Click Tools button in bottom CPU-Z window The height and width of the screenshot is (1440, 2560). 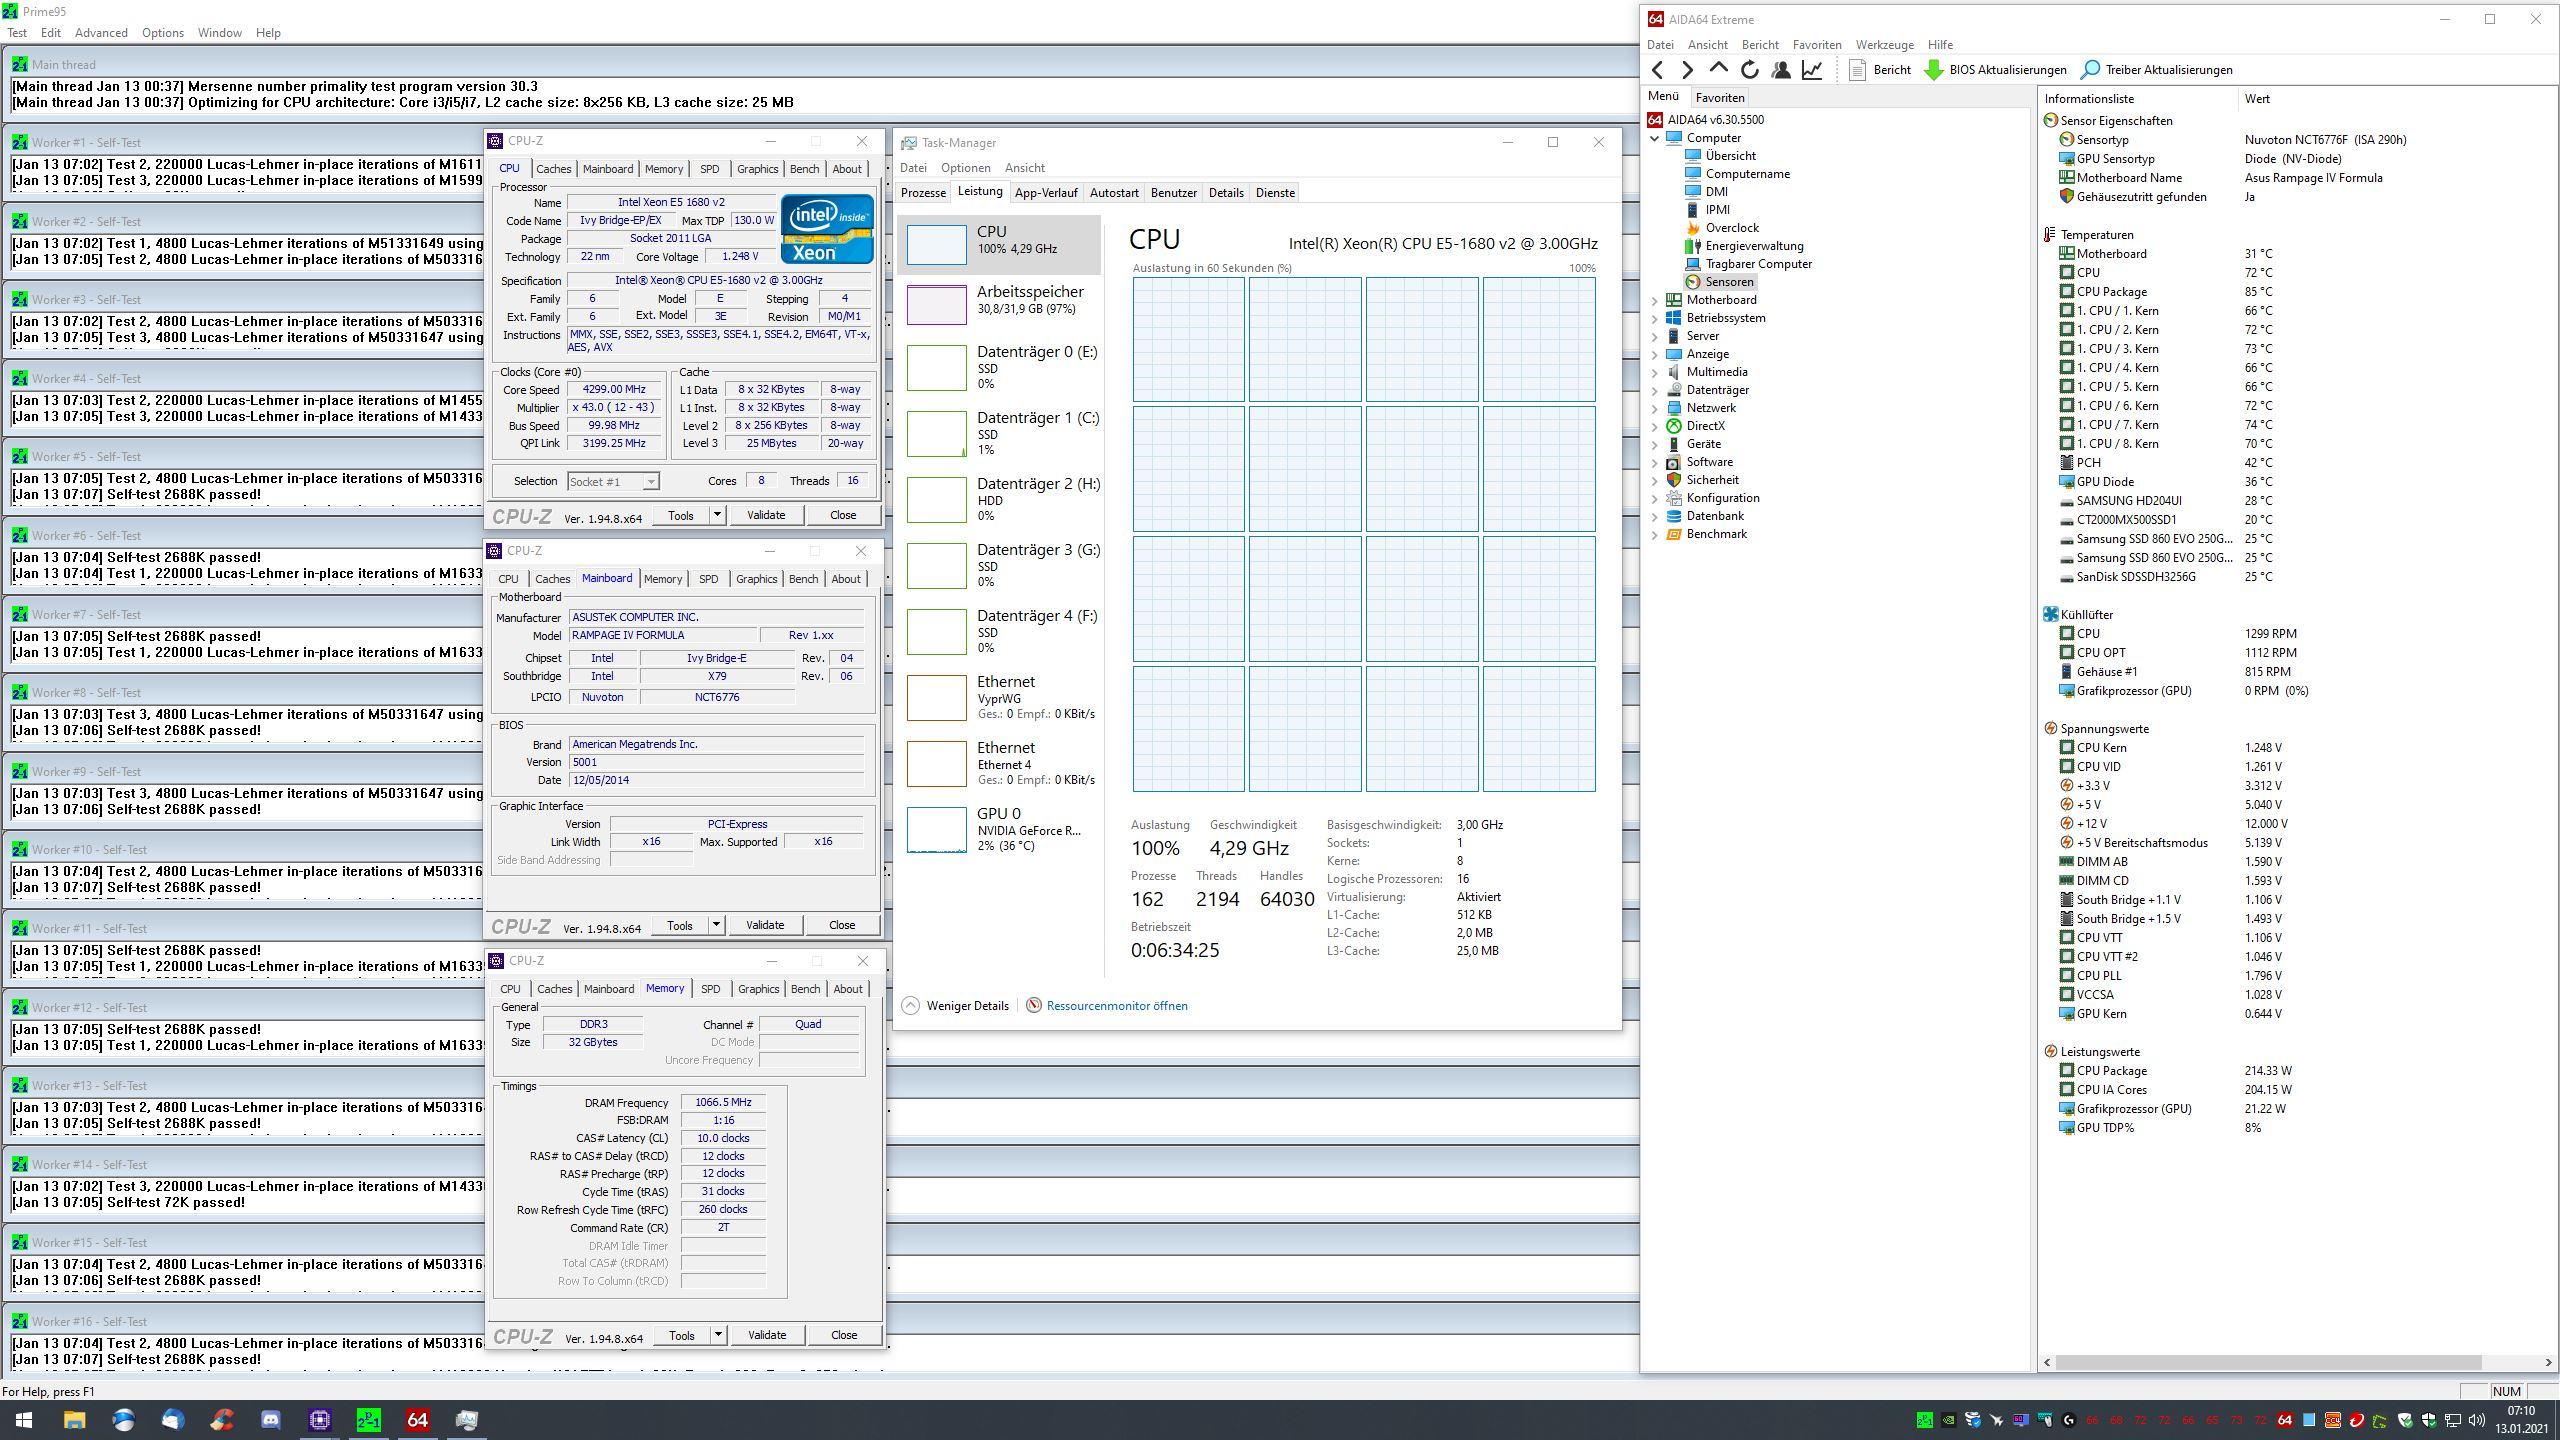pyautogui.click(x=681, y=1335)
